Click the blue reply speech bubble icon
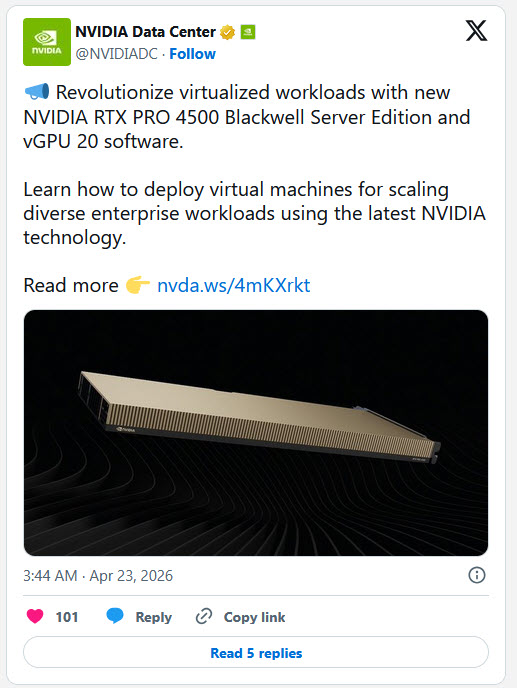The height and width of the screenshot is (688, 517). click(x=115, y=616)
